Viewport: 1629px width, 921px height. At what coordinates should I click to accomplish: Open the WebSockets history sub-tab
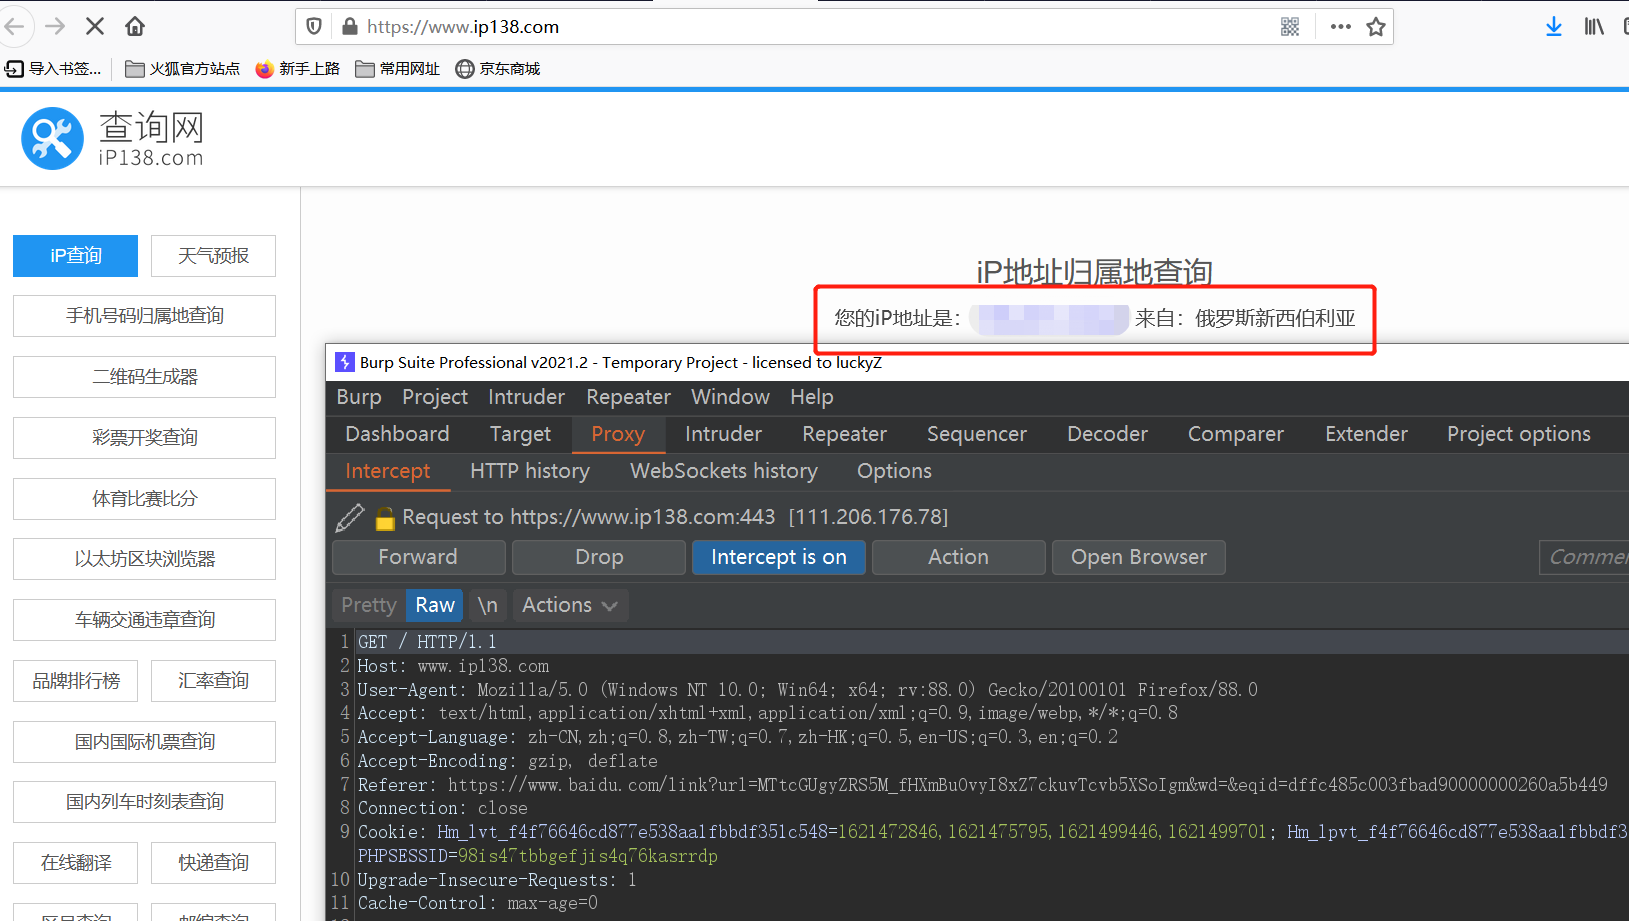[724, 471]
